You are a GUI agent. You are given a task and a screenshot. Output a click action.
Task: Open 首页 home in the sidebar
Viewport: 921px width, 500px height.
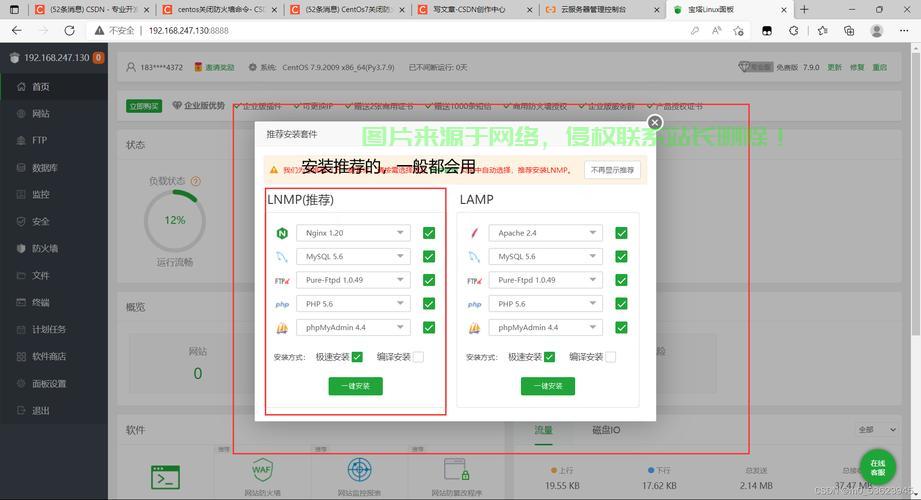40,87
